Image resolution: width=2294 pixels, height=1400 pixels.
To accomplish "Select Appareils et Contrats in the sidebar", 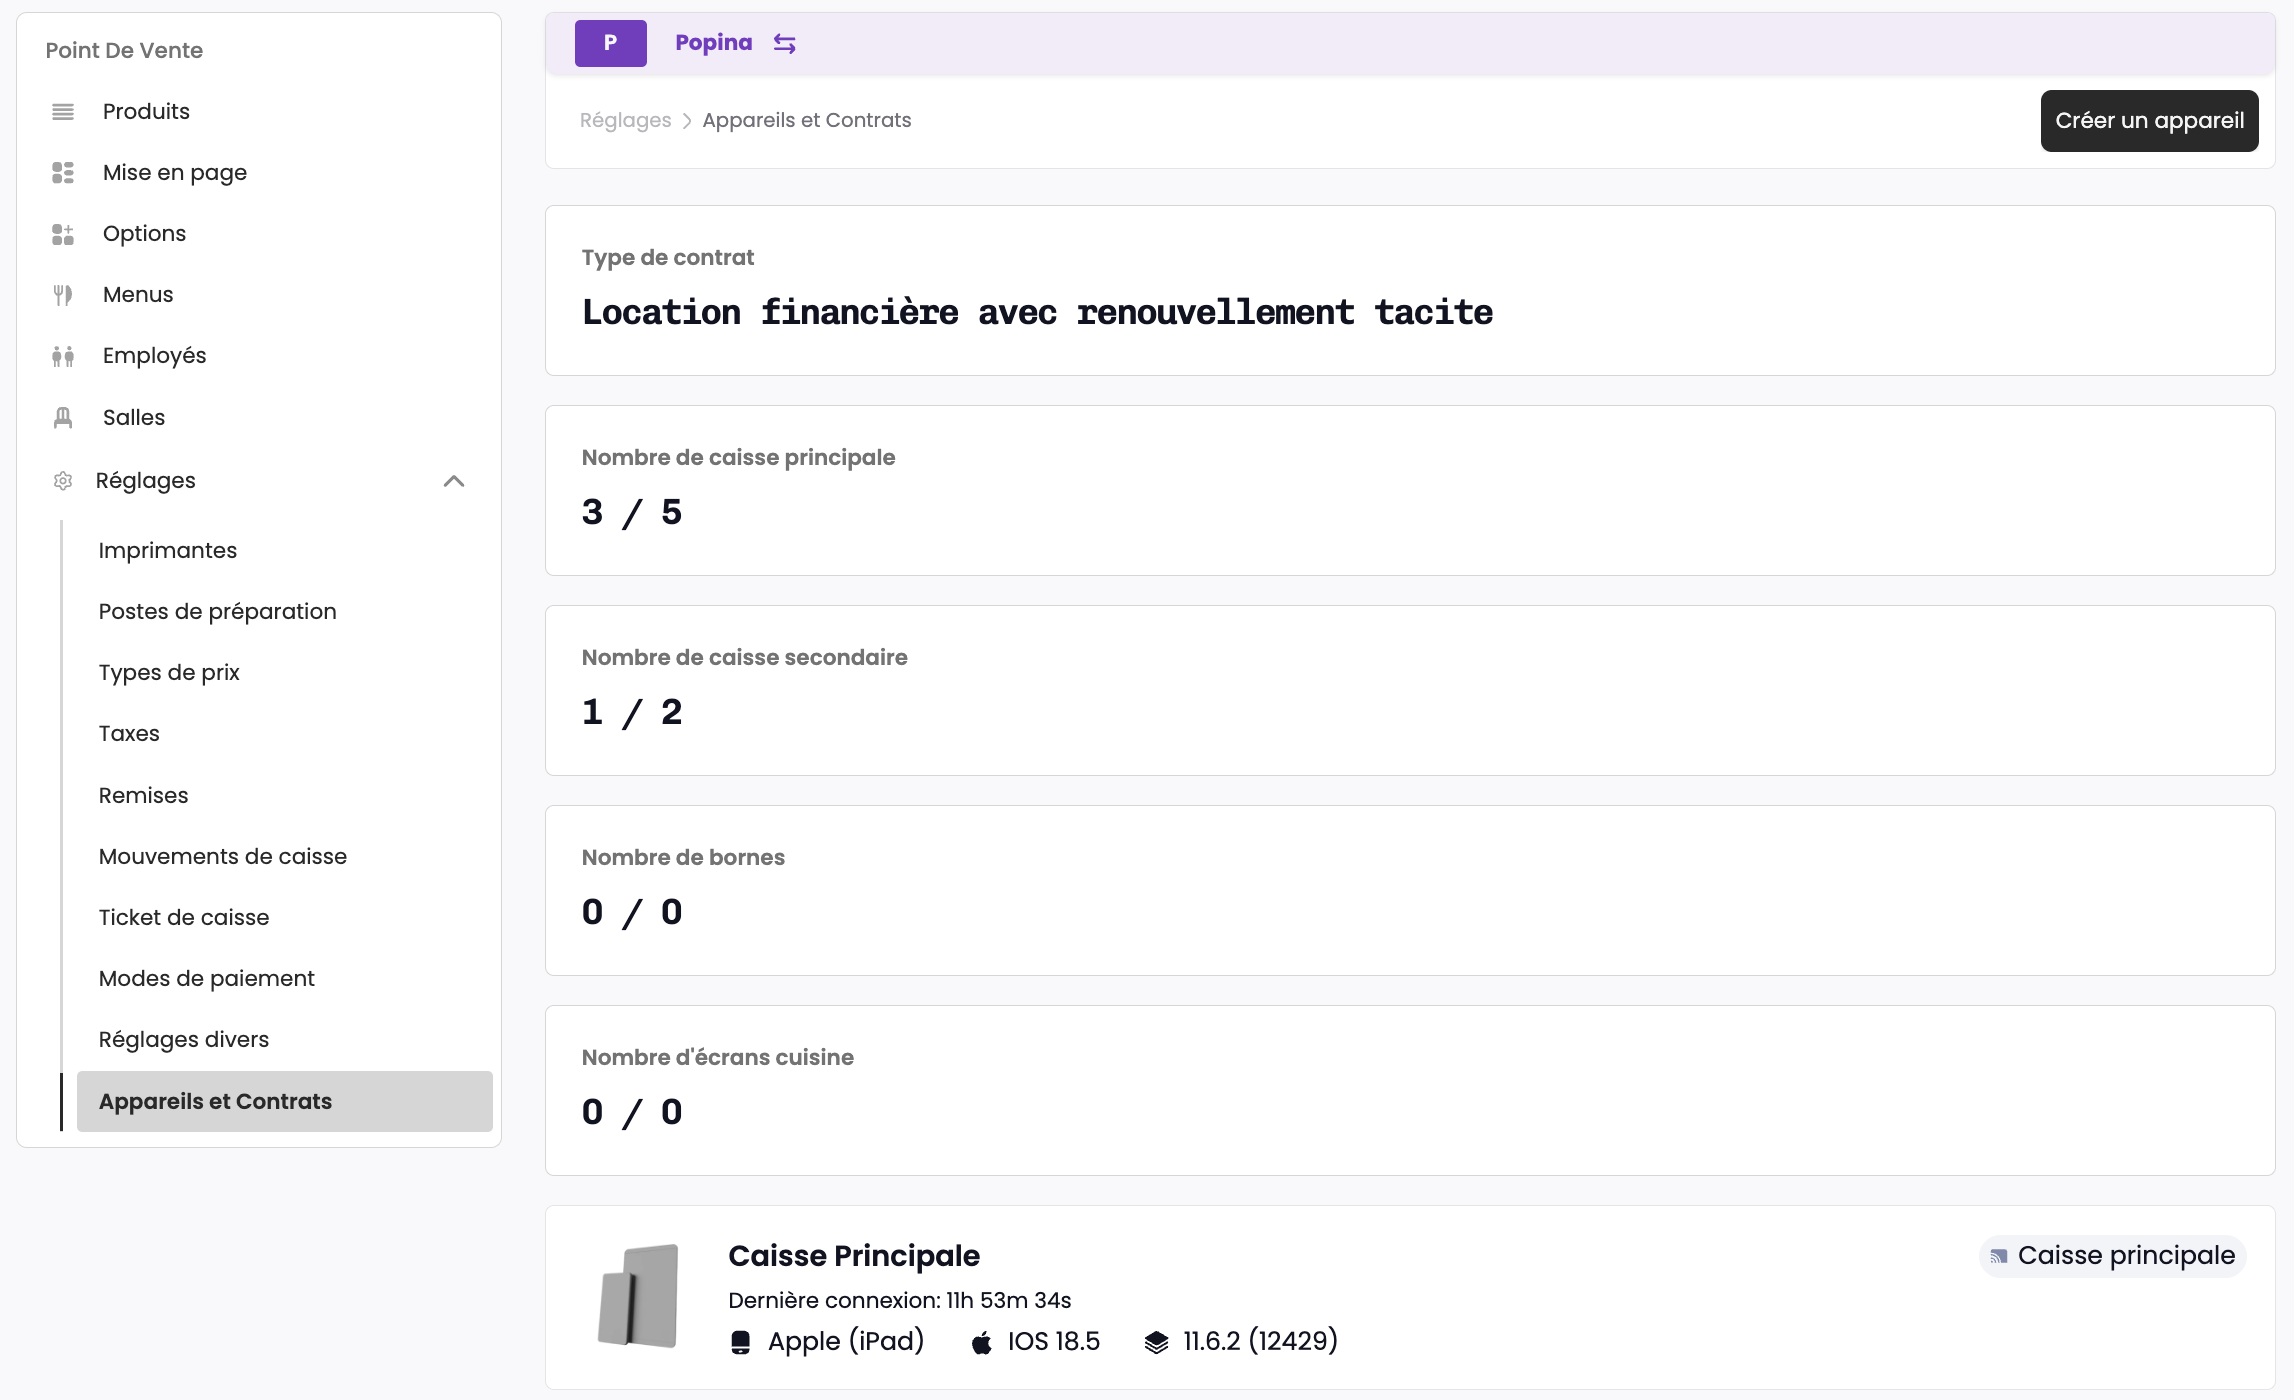I will [215, 1101].
